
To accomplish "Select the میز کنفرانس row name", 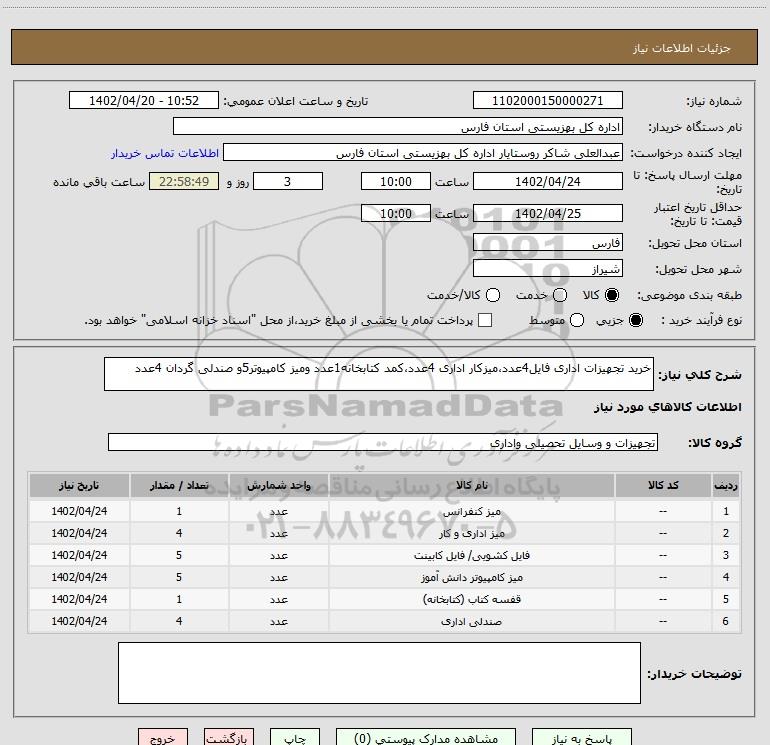I will pyautogui.click(x=471, y=512).
